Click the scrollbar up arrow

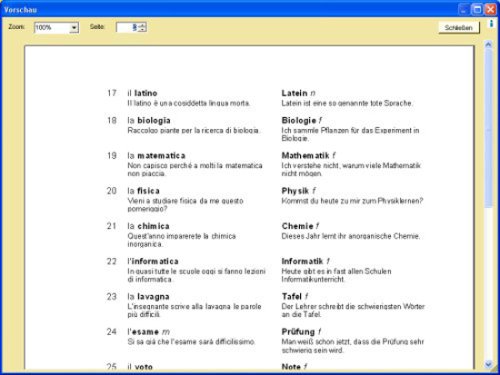tap(488, 45)
